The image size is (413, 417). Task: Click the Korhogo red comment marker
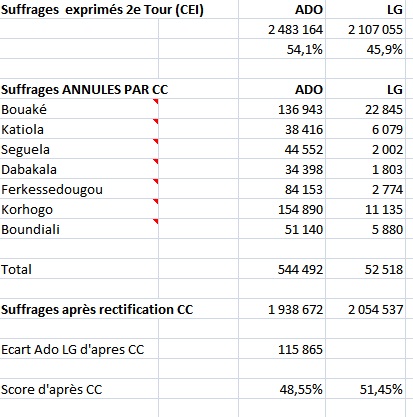pos(155,201)
